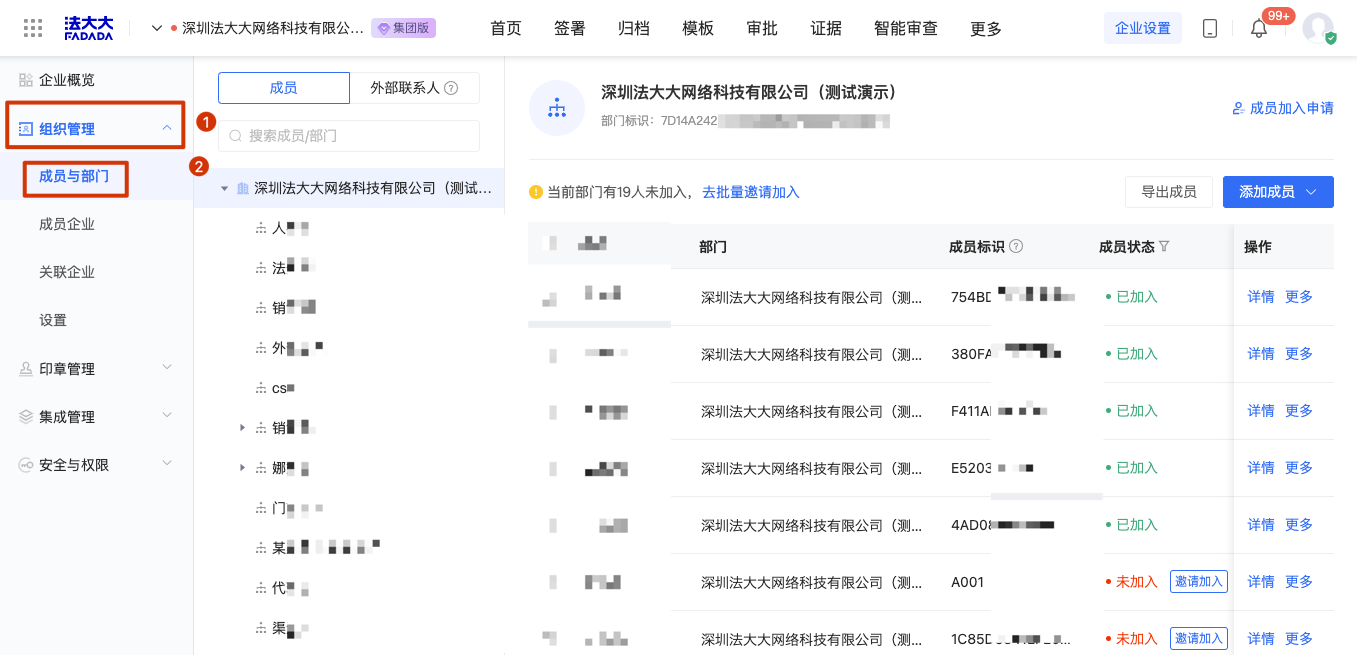Select the department starting with 渠
The height and width of the screenshot is (655, 1357).
click(x=290, y=628)
